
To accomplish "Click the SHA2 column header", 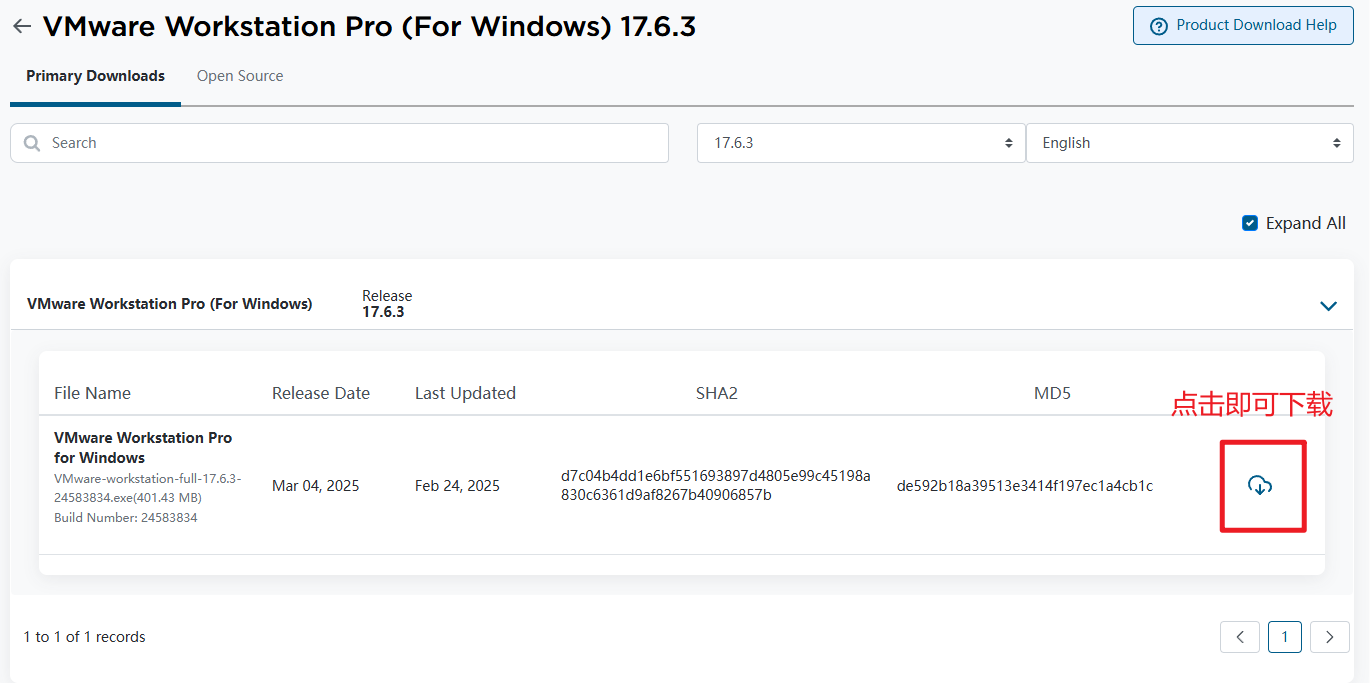I will tap(716, 393).
